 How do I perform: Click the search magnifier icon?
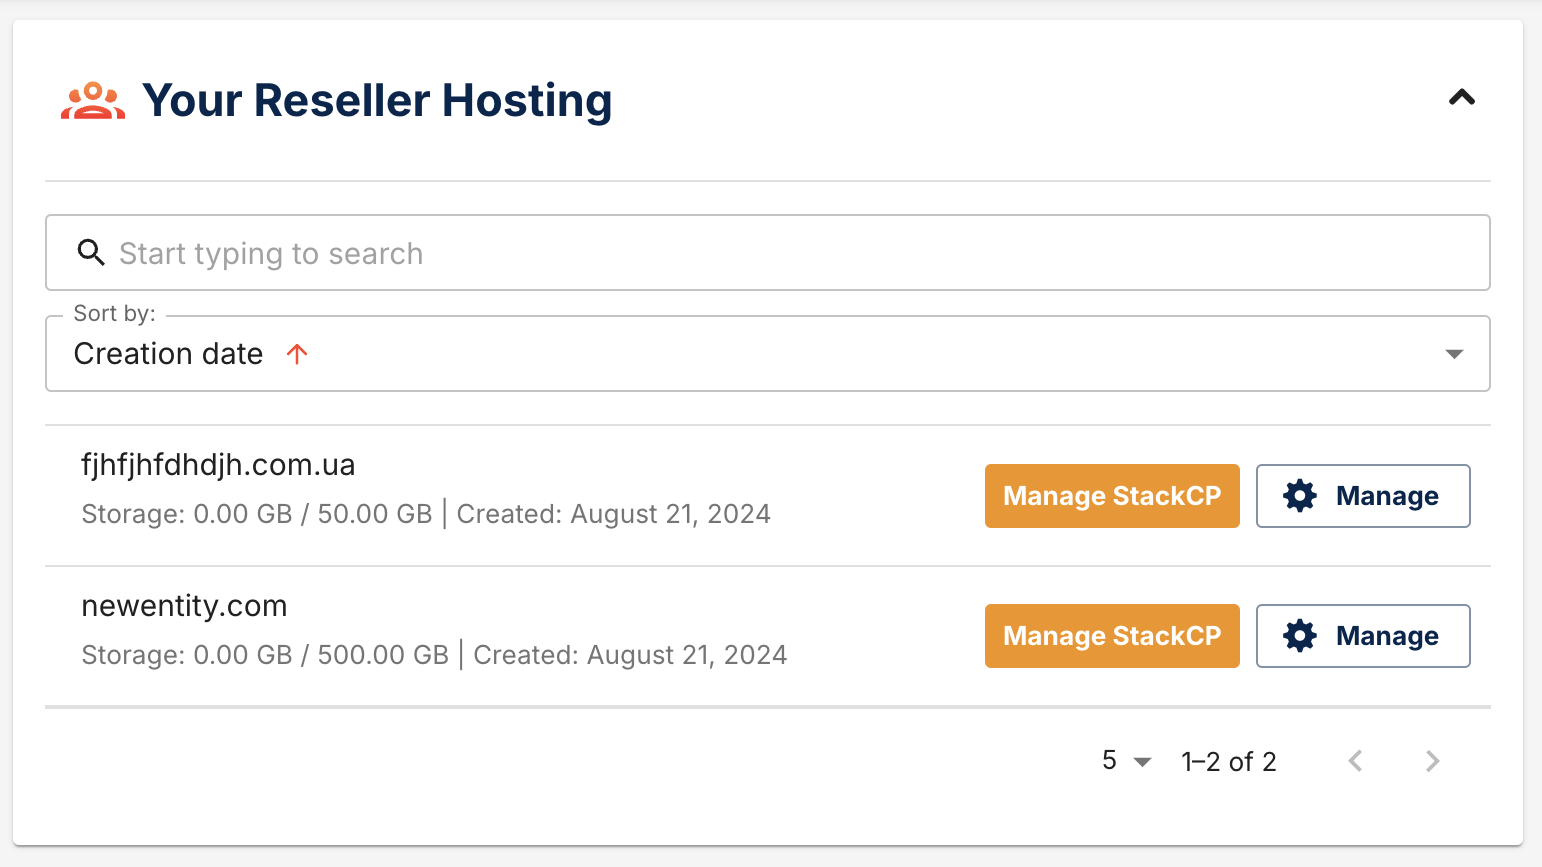(x=91, y=253)
